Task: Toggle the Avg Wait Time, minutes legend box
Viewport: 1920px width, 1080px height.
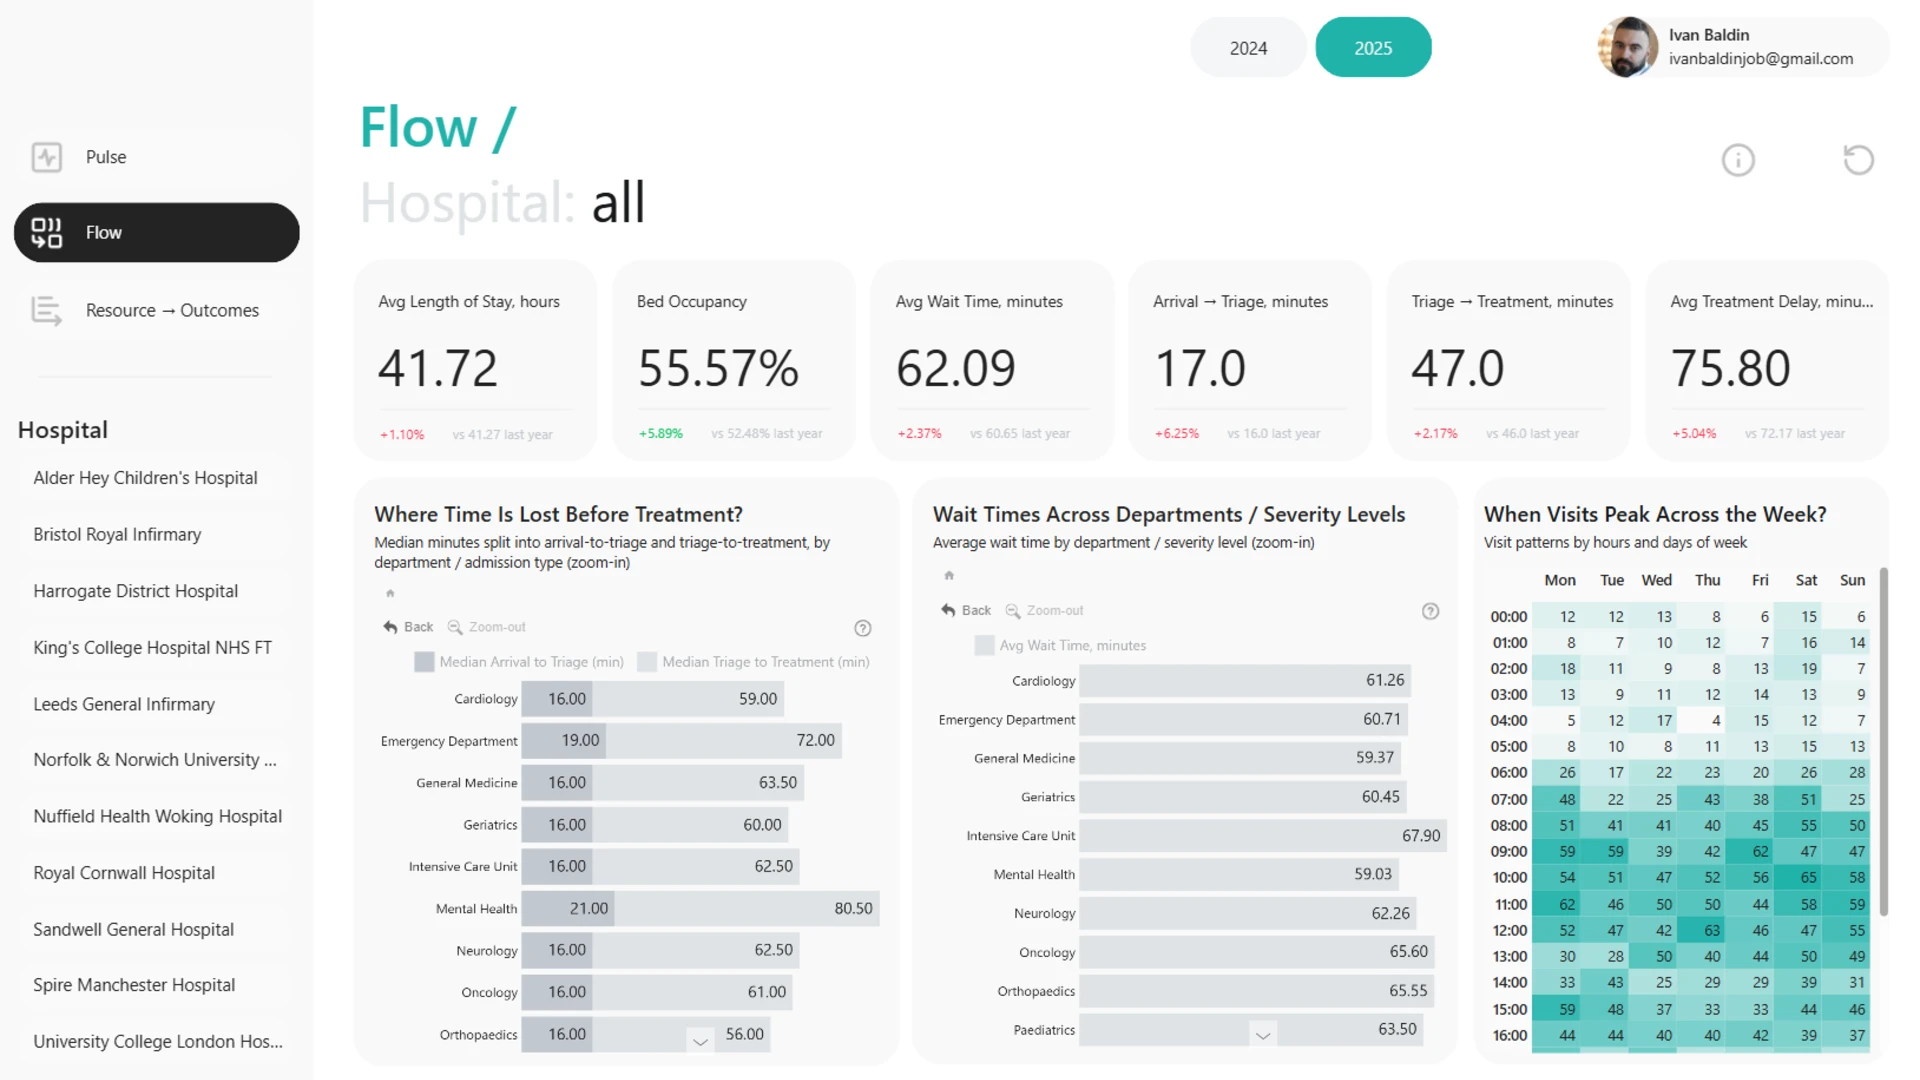Action: pyautogui.click(x=985, y=645)
